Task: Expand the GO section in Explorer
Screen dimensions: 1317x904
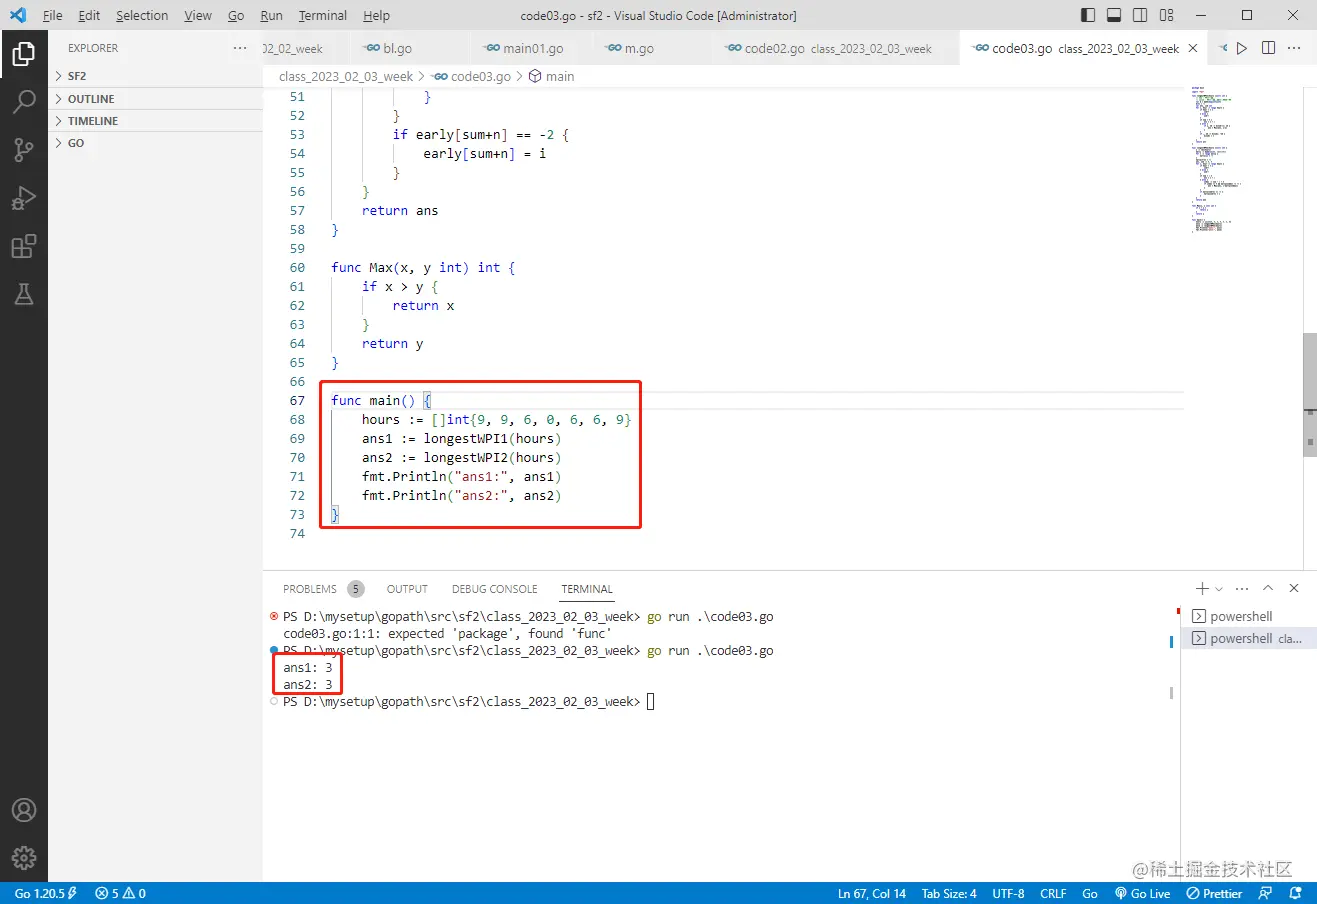Action: click(x=155, y=143)
